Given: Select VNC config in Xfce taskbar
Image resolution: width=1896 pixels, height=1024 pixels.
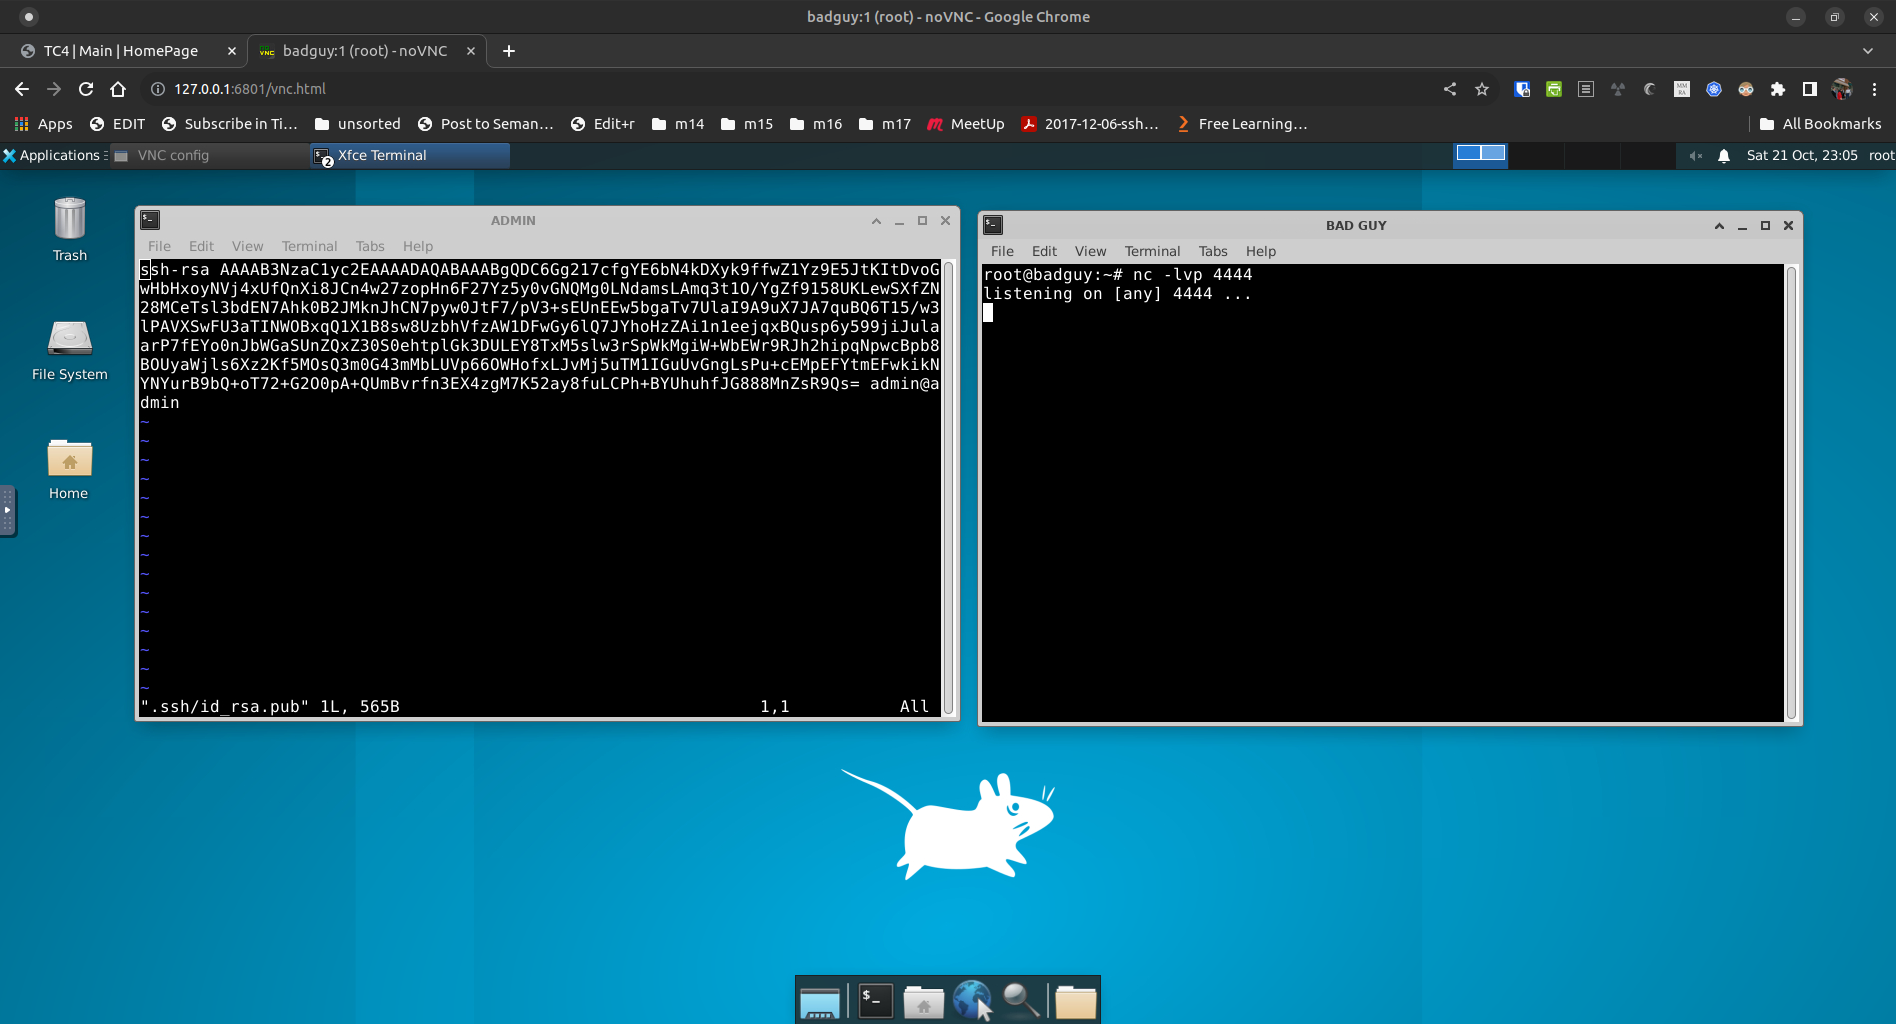Looking at the screenshot, I should (x=208, y=155).
